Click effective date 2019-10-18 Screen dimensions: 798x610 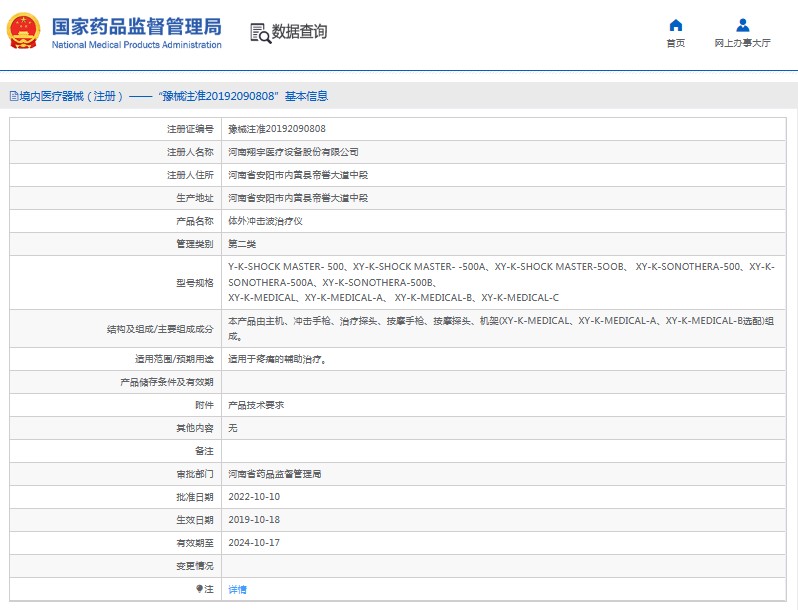click(x=254, y=519)
